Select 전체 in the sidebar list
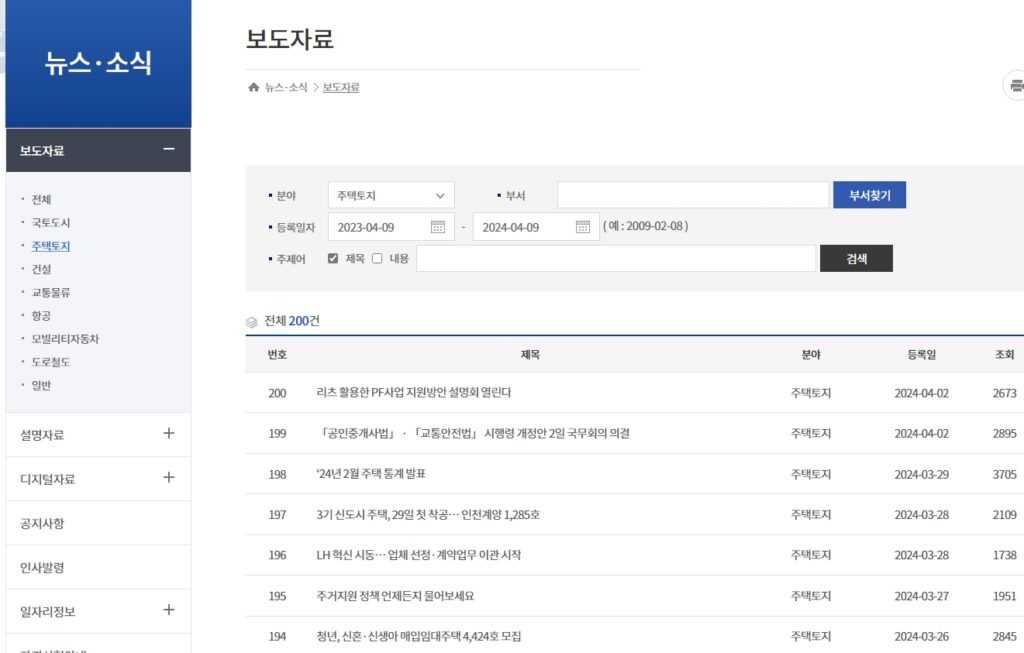The width and height of the screenshot is (1024, 653). coord(41,199)
